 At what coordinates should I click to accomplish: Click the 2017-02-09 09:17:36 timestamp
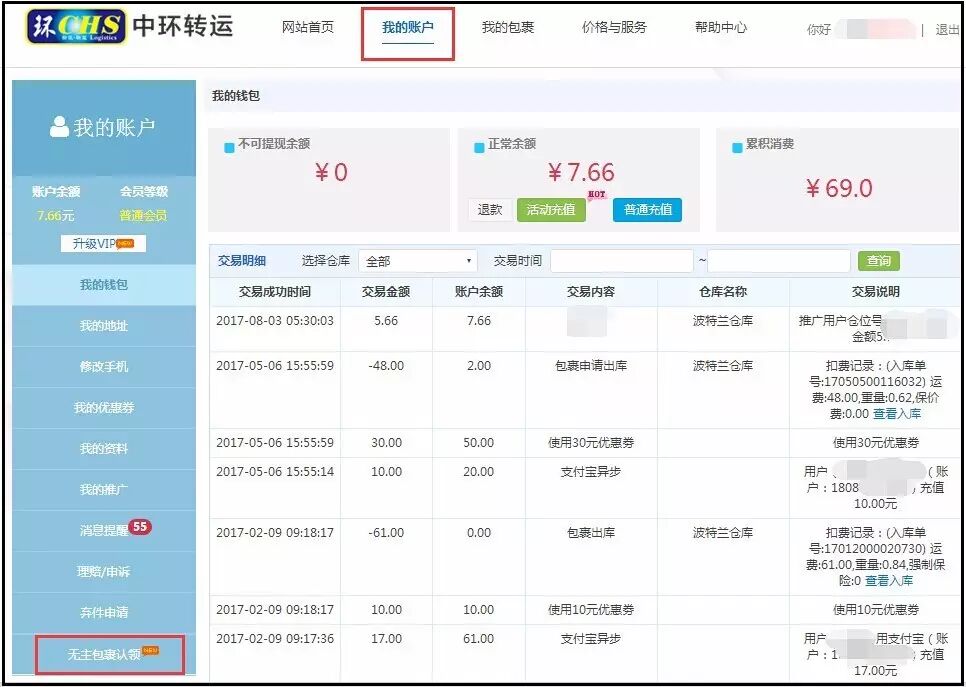[x=275, y=639]
